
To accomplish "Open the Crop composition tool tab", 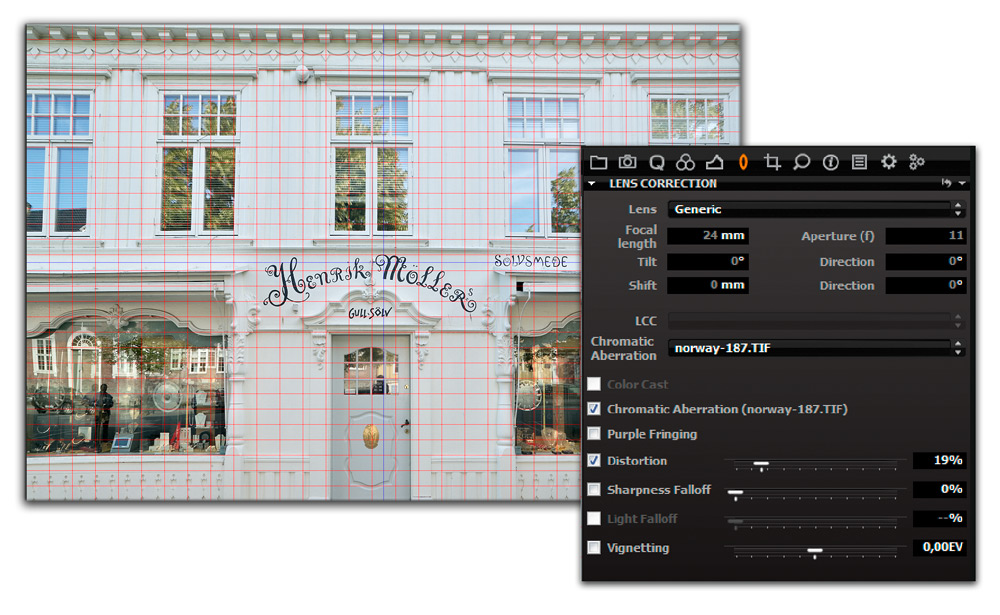I will tap(772, 163).
